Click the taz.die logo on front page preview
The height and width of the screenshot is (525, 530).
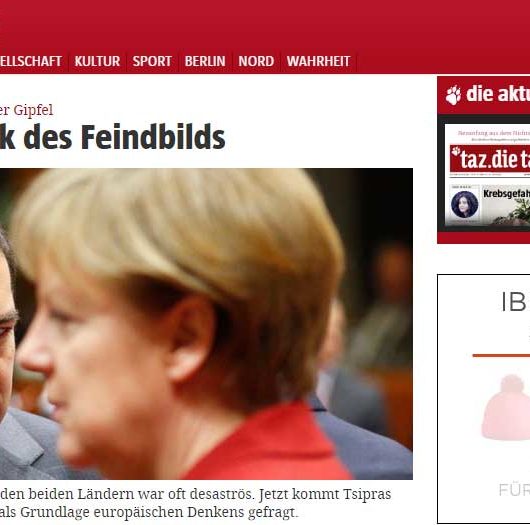pos(490,159)
